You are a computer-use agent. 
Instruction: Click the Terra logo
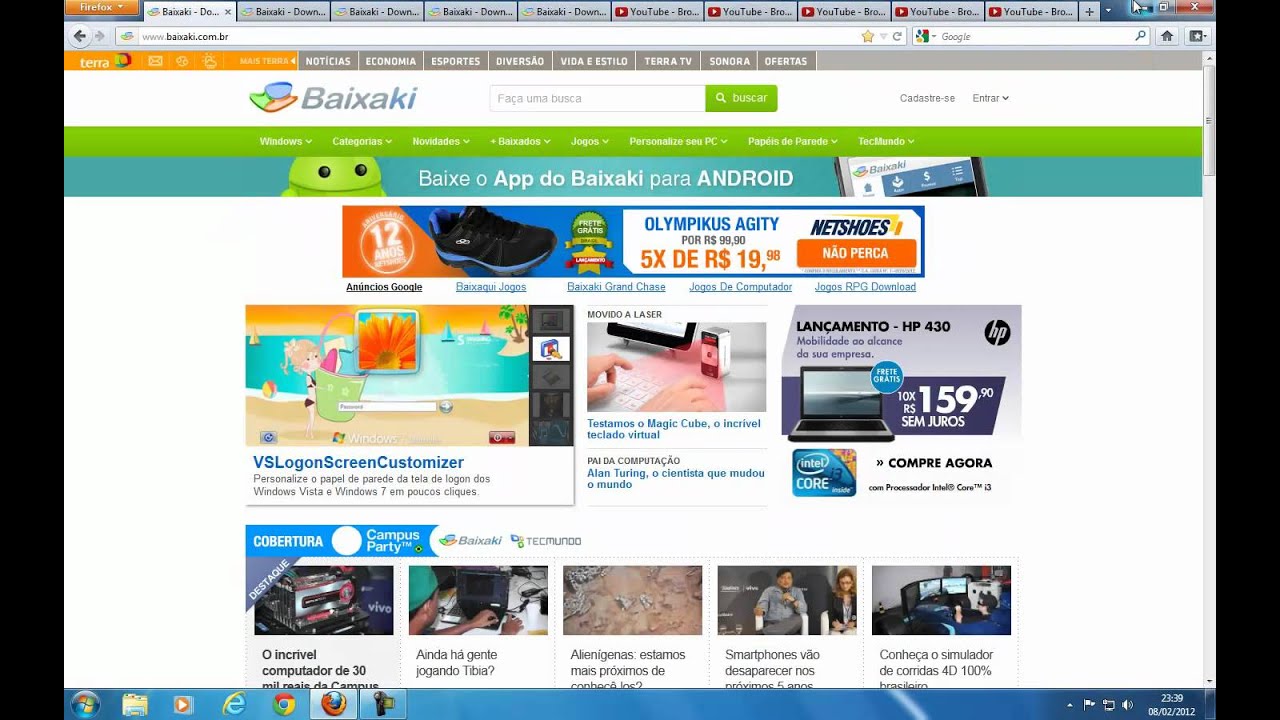point(104,61)
